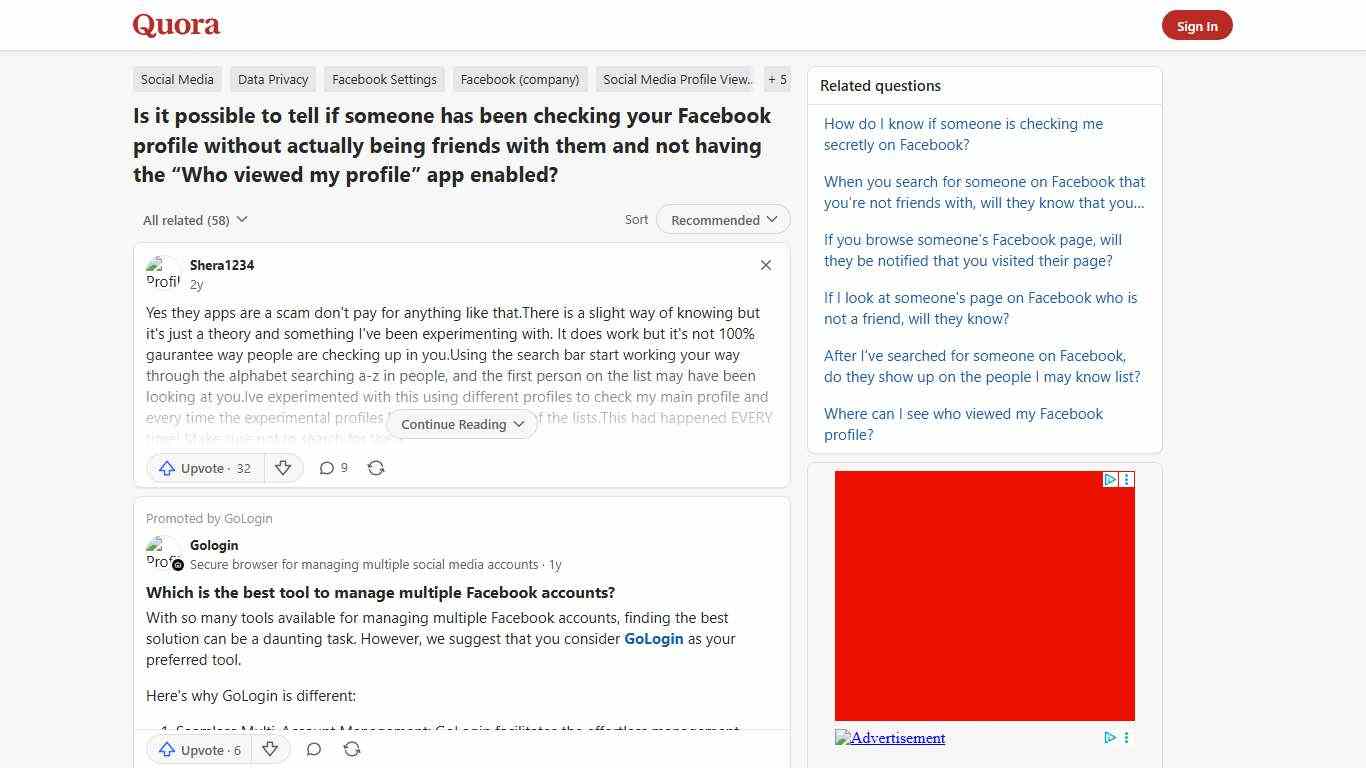Click the Sign In button
Image resolution: width=1366 pixels, height=768 pixels.
click(x=1197, y=25)
